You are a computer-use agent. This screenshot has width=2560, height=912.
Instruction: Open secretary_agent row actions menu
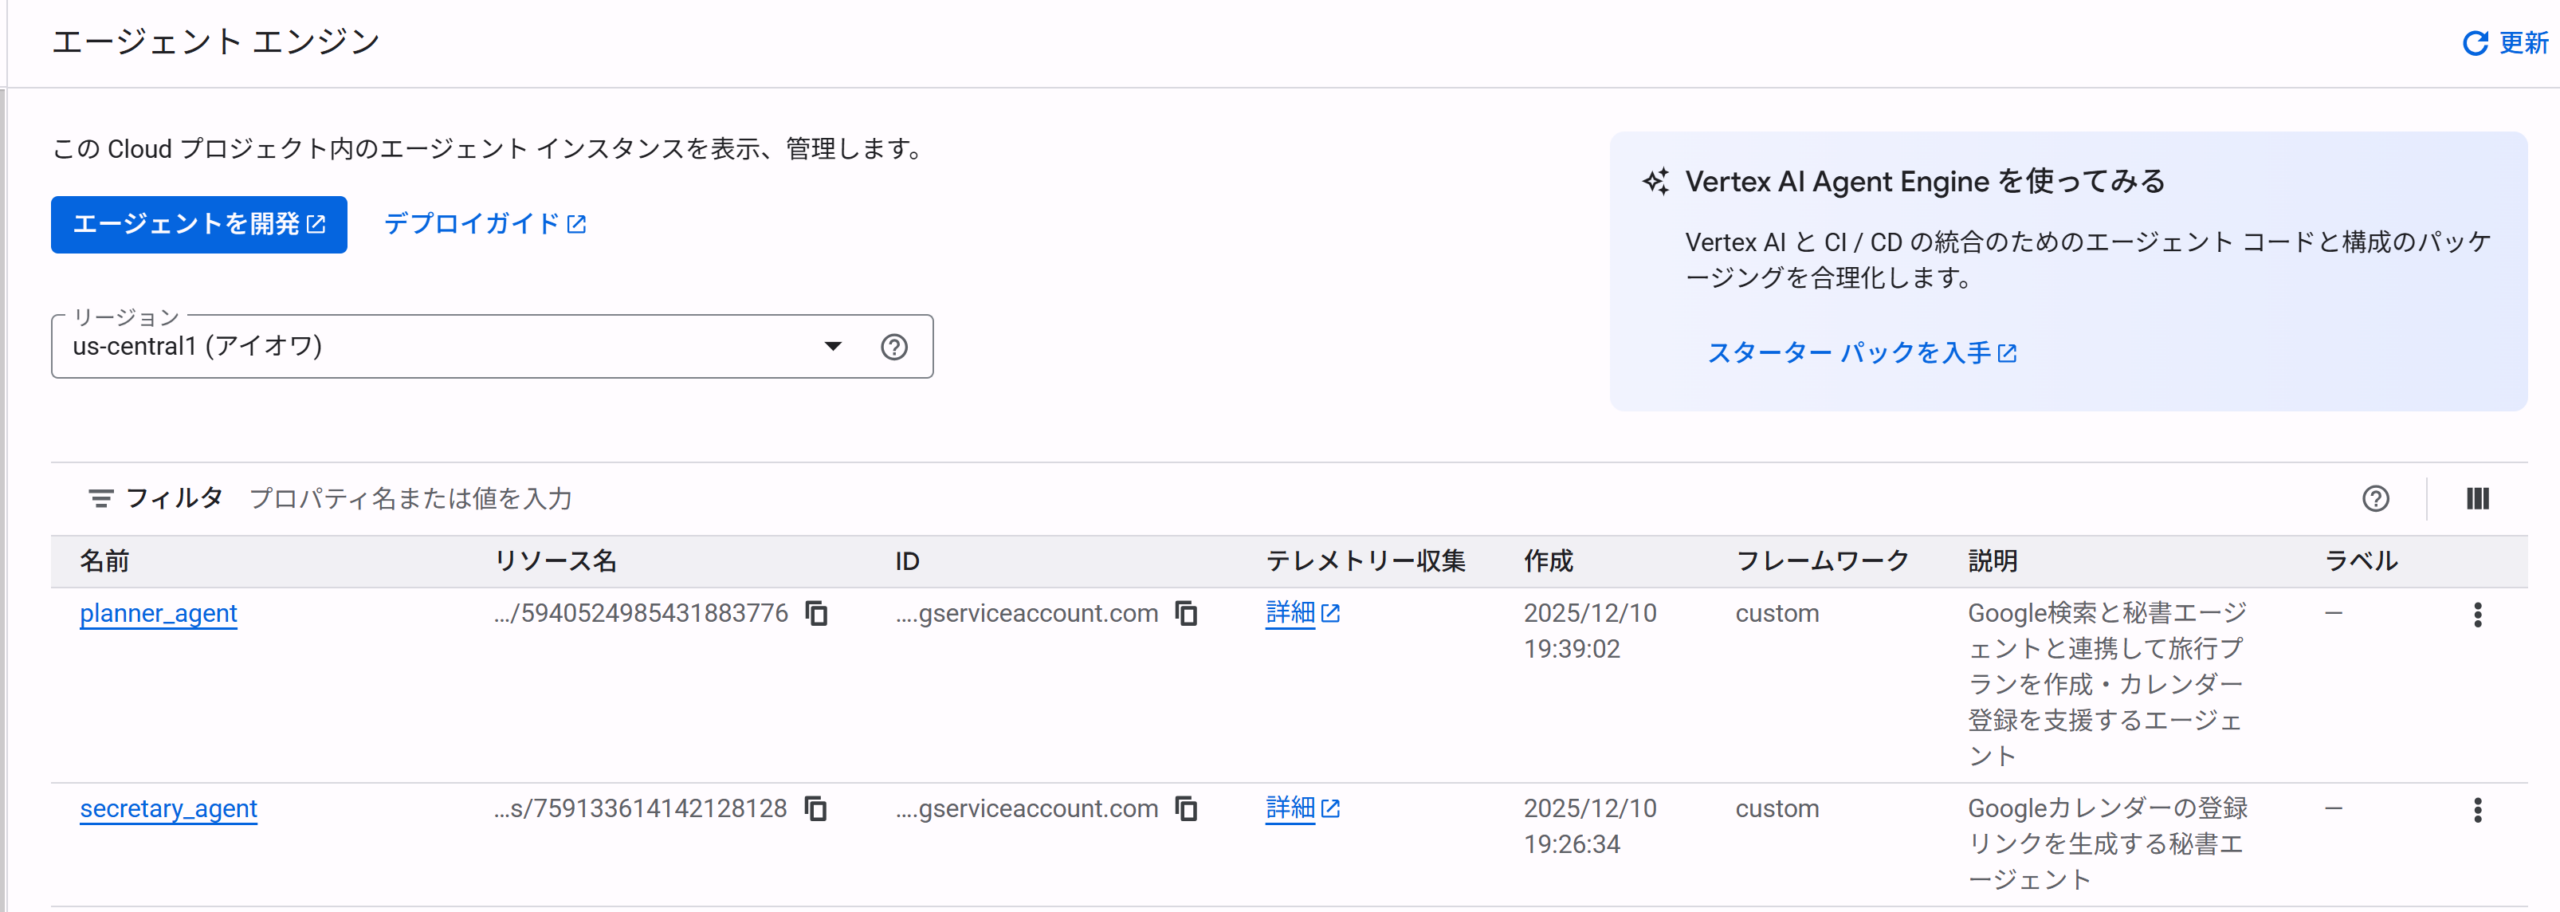[x=2477, y=810]
